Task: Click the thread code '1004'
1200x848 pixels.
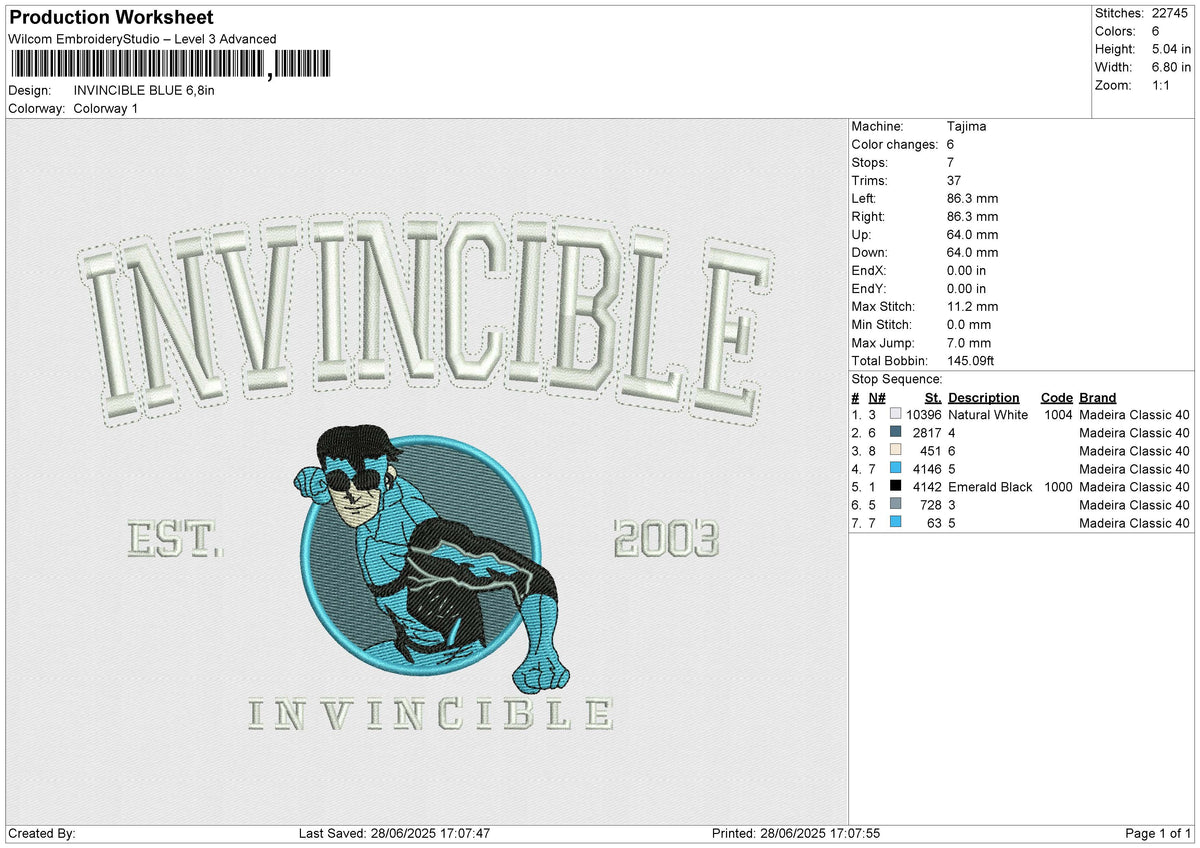Action: point(1058,415)
